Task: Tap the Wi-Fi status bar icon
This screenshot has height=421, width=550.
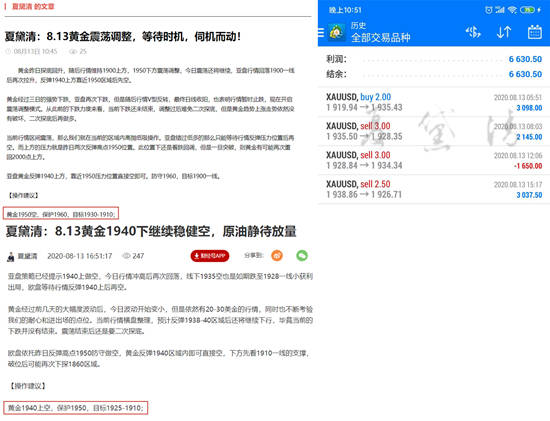Action: pos(512,10)
